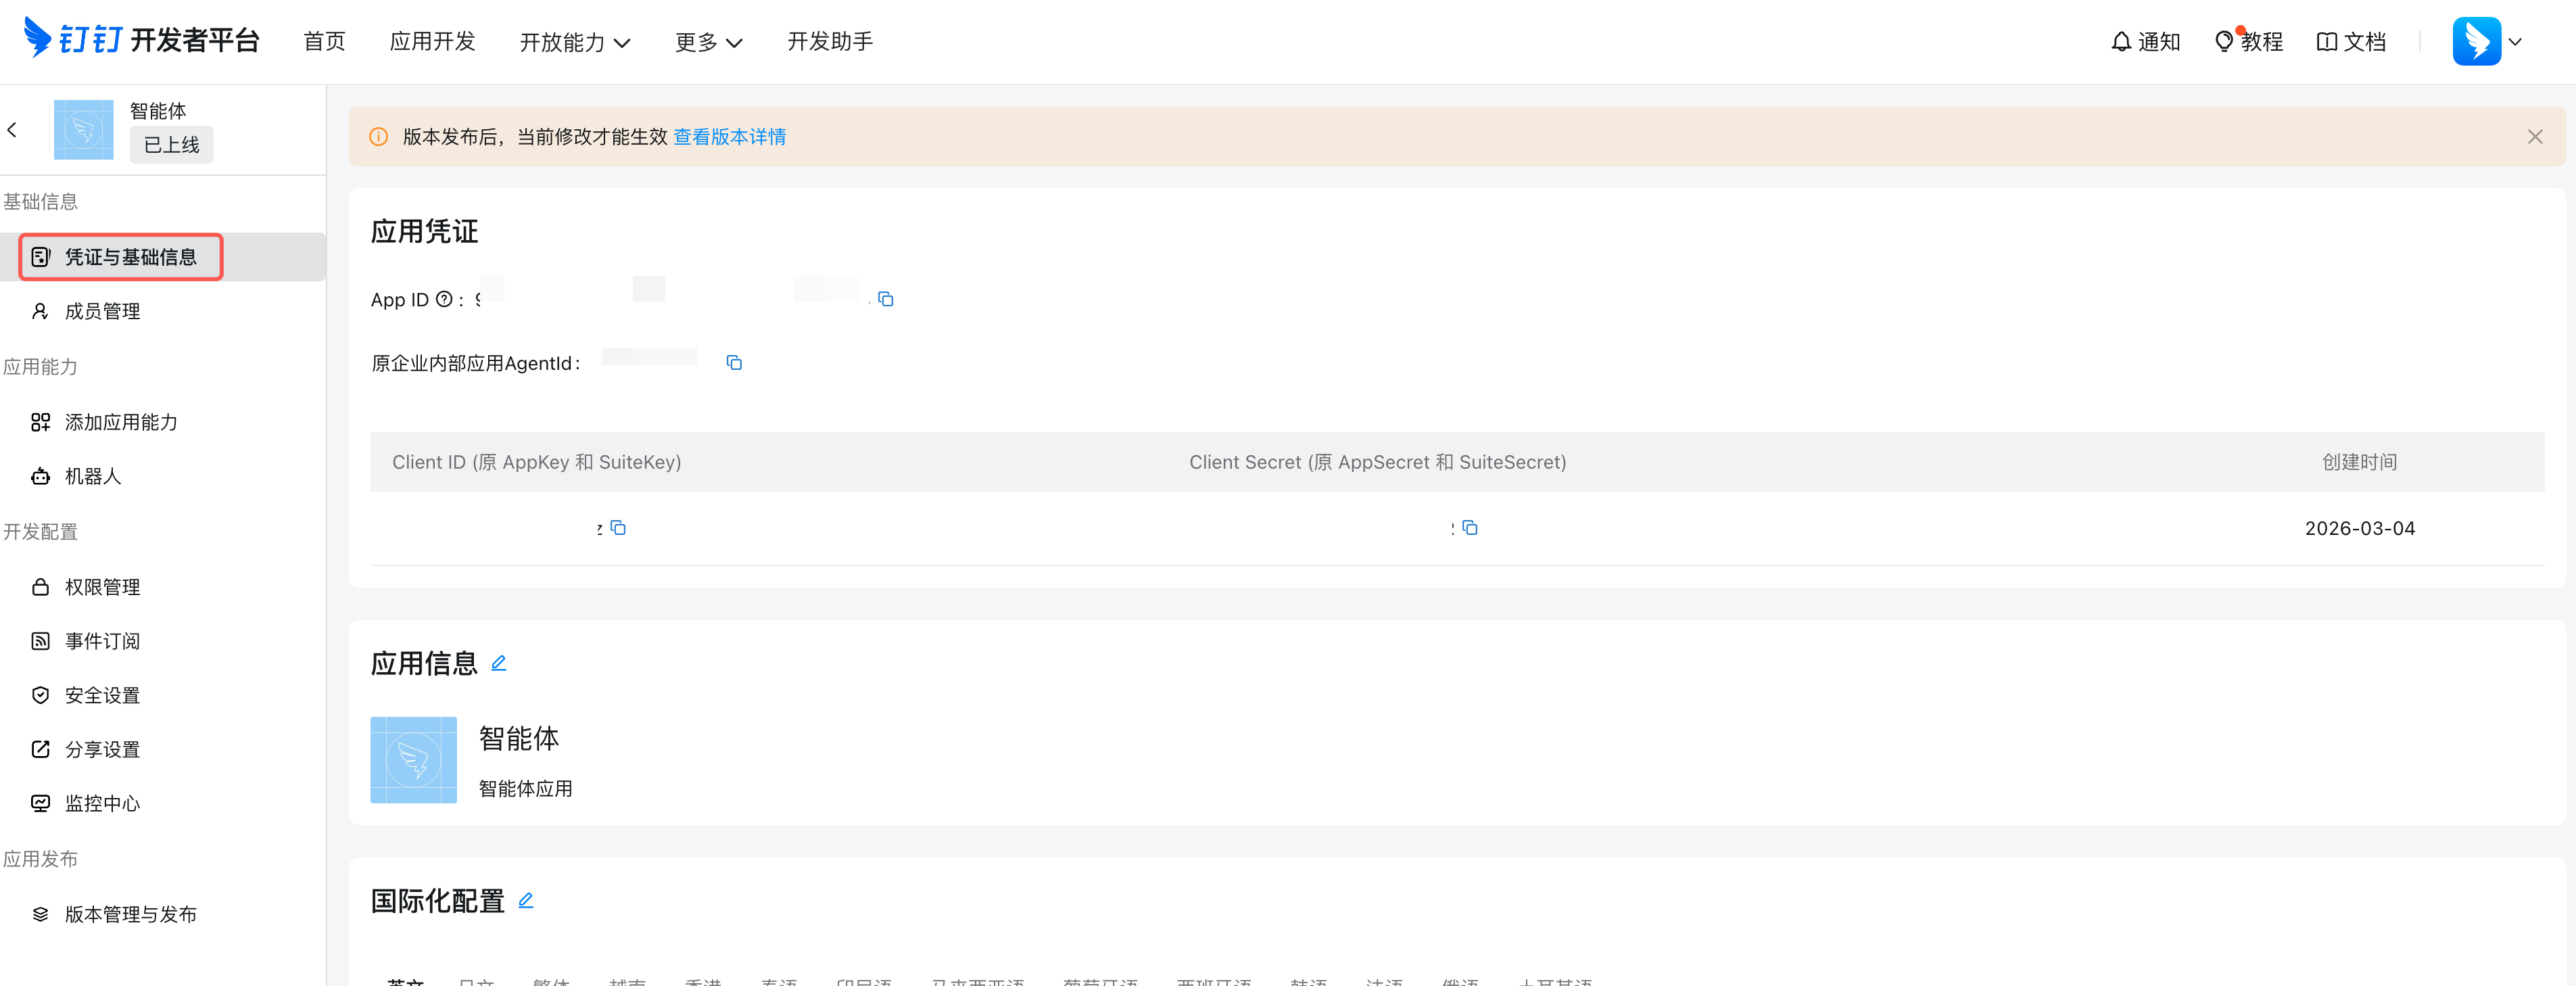Open 文档 documentation
Image resolution: width=2576 pixels, height=986 pixels.
(x=2351, y=41)
